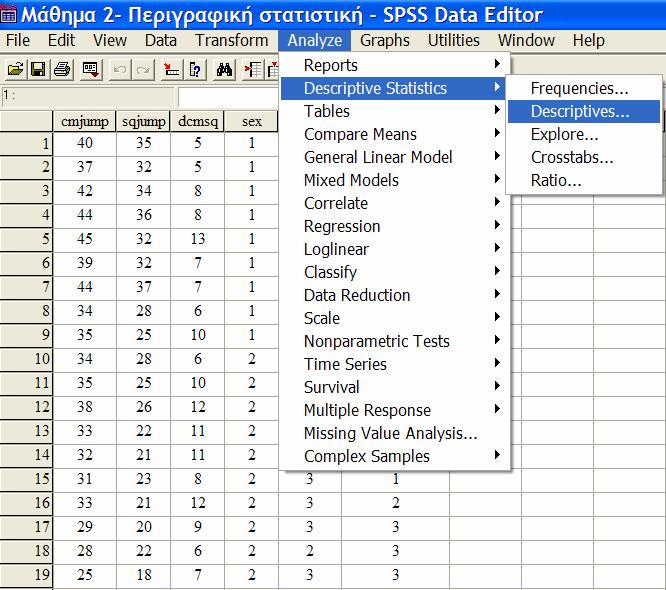The image size is (666, 590).
Task: Expand the Loglinear submenu arrow
Action: coord(497,248)
